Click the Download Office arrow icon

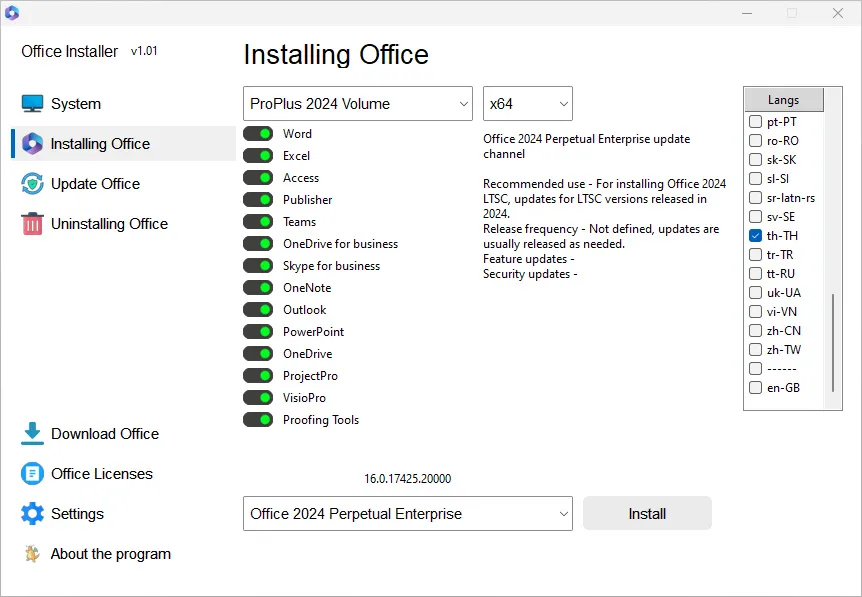pyautogui.click(x=32, y=433)
